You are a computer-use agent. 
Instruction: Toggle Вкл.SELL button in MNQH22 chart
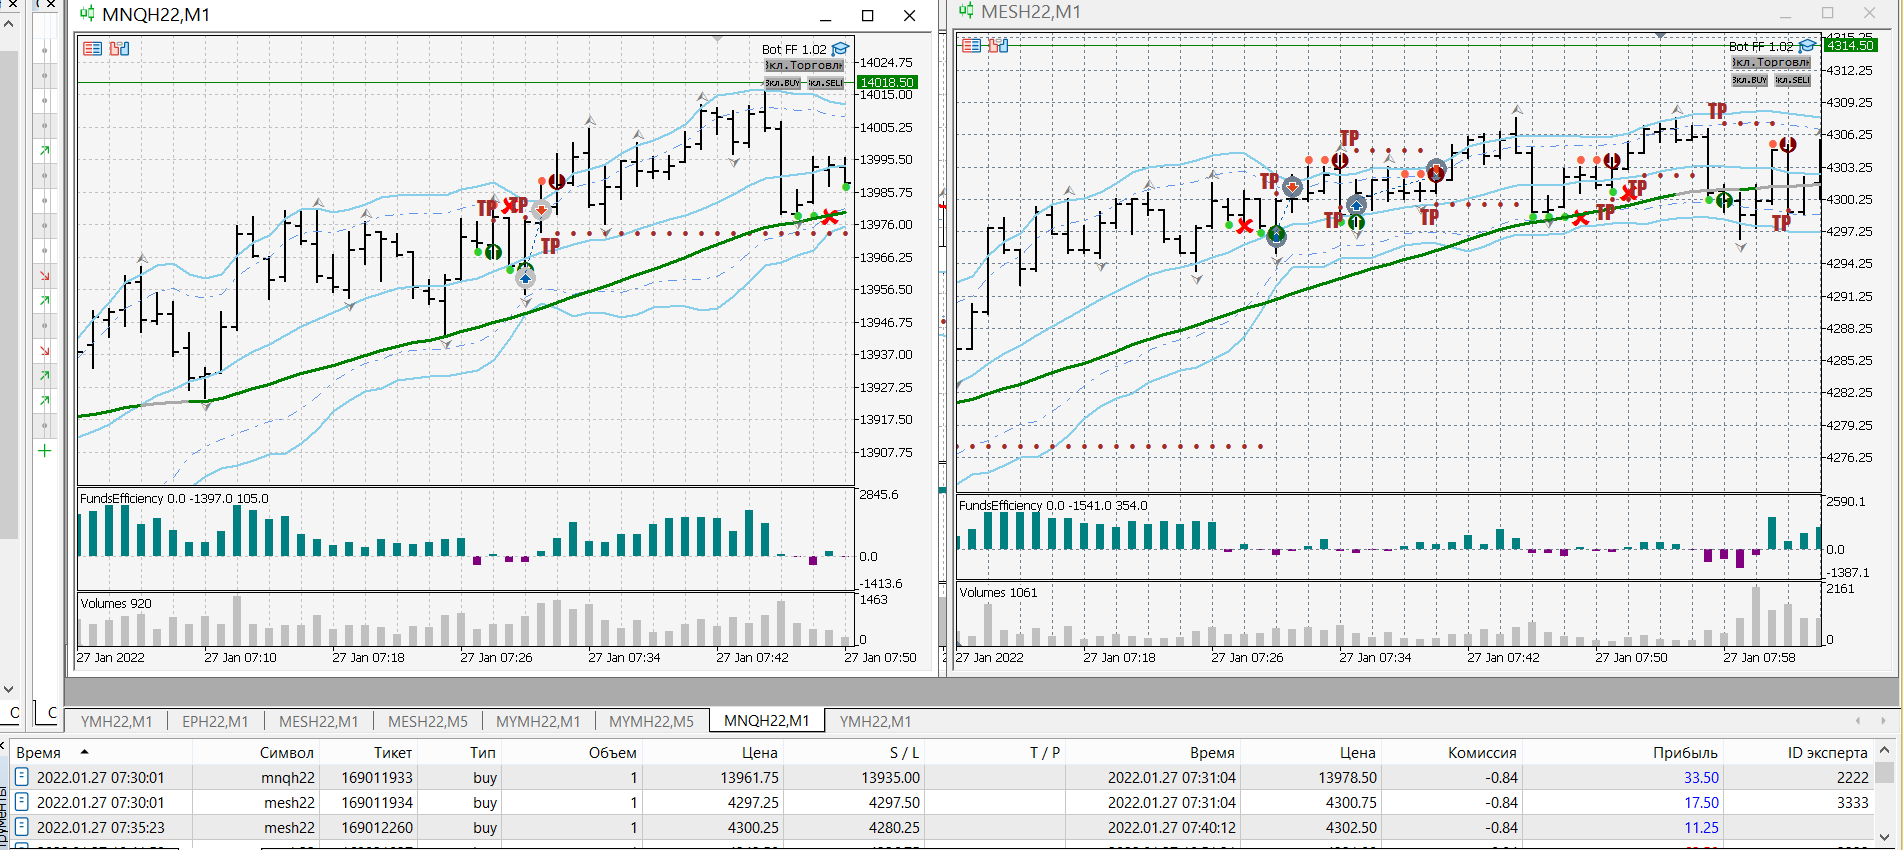826,83
